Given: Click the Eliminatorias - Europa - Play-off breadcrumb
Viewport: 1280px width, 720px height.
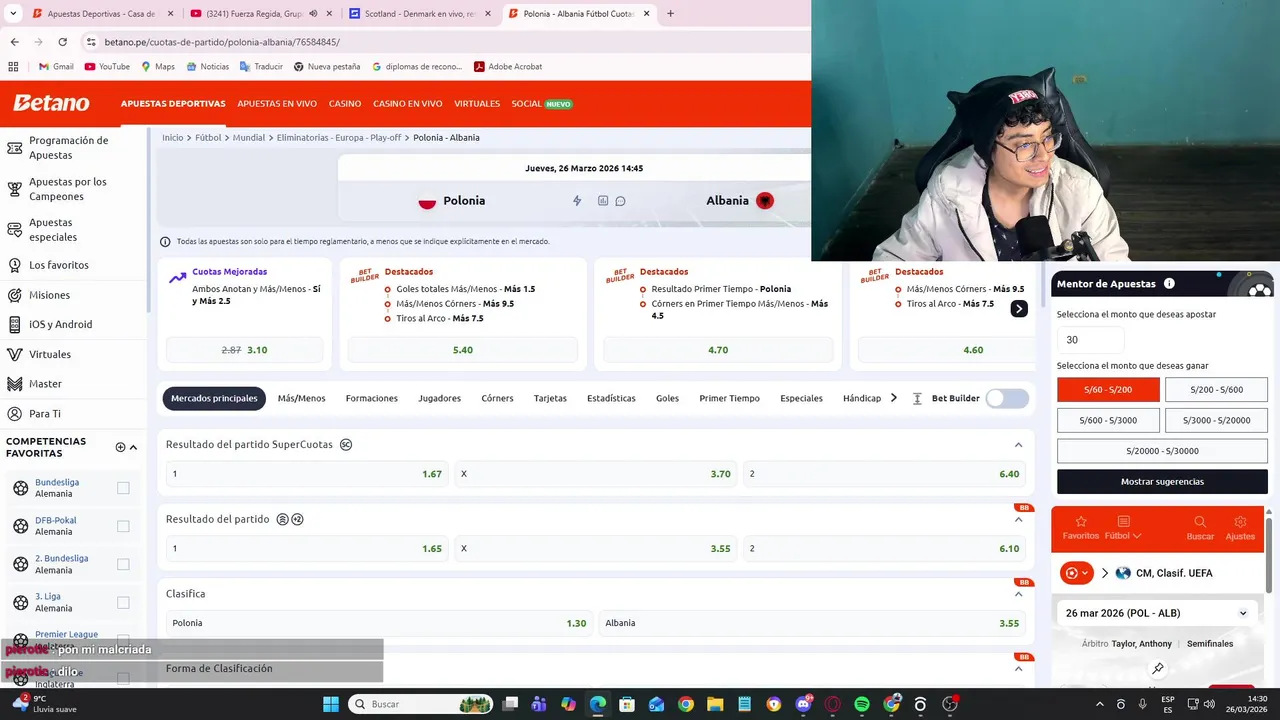Looking at the screenshot, I should point(339,138).
